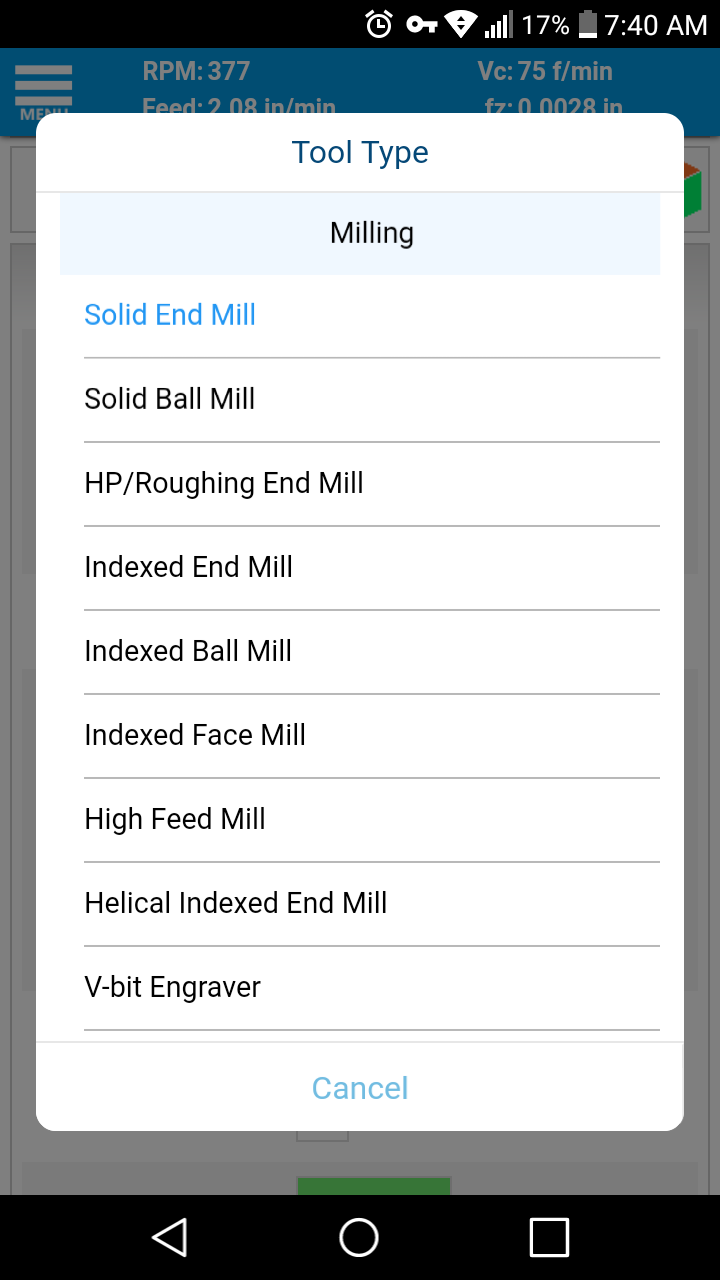The image size is (720, 1280).
Task: Tap the alarm clock status icon
Action: 379,24
